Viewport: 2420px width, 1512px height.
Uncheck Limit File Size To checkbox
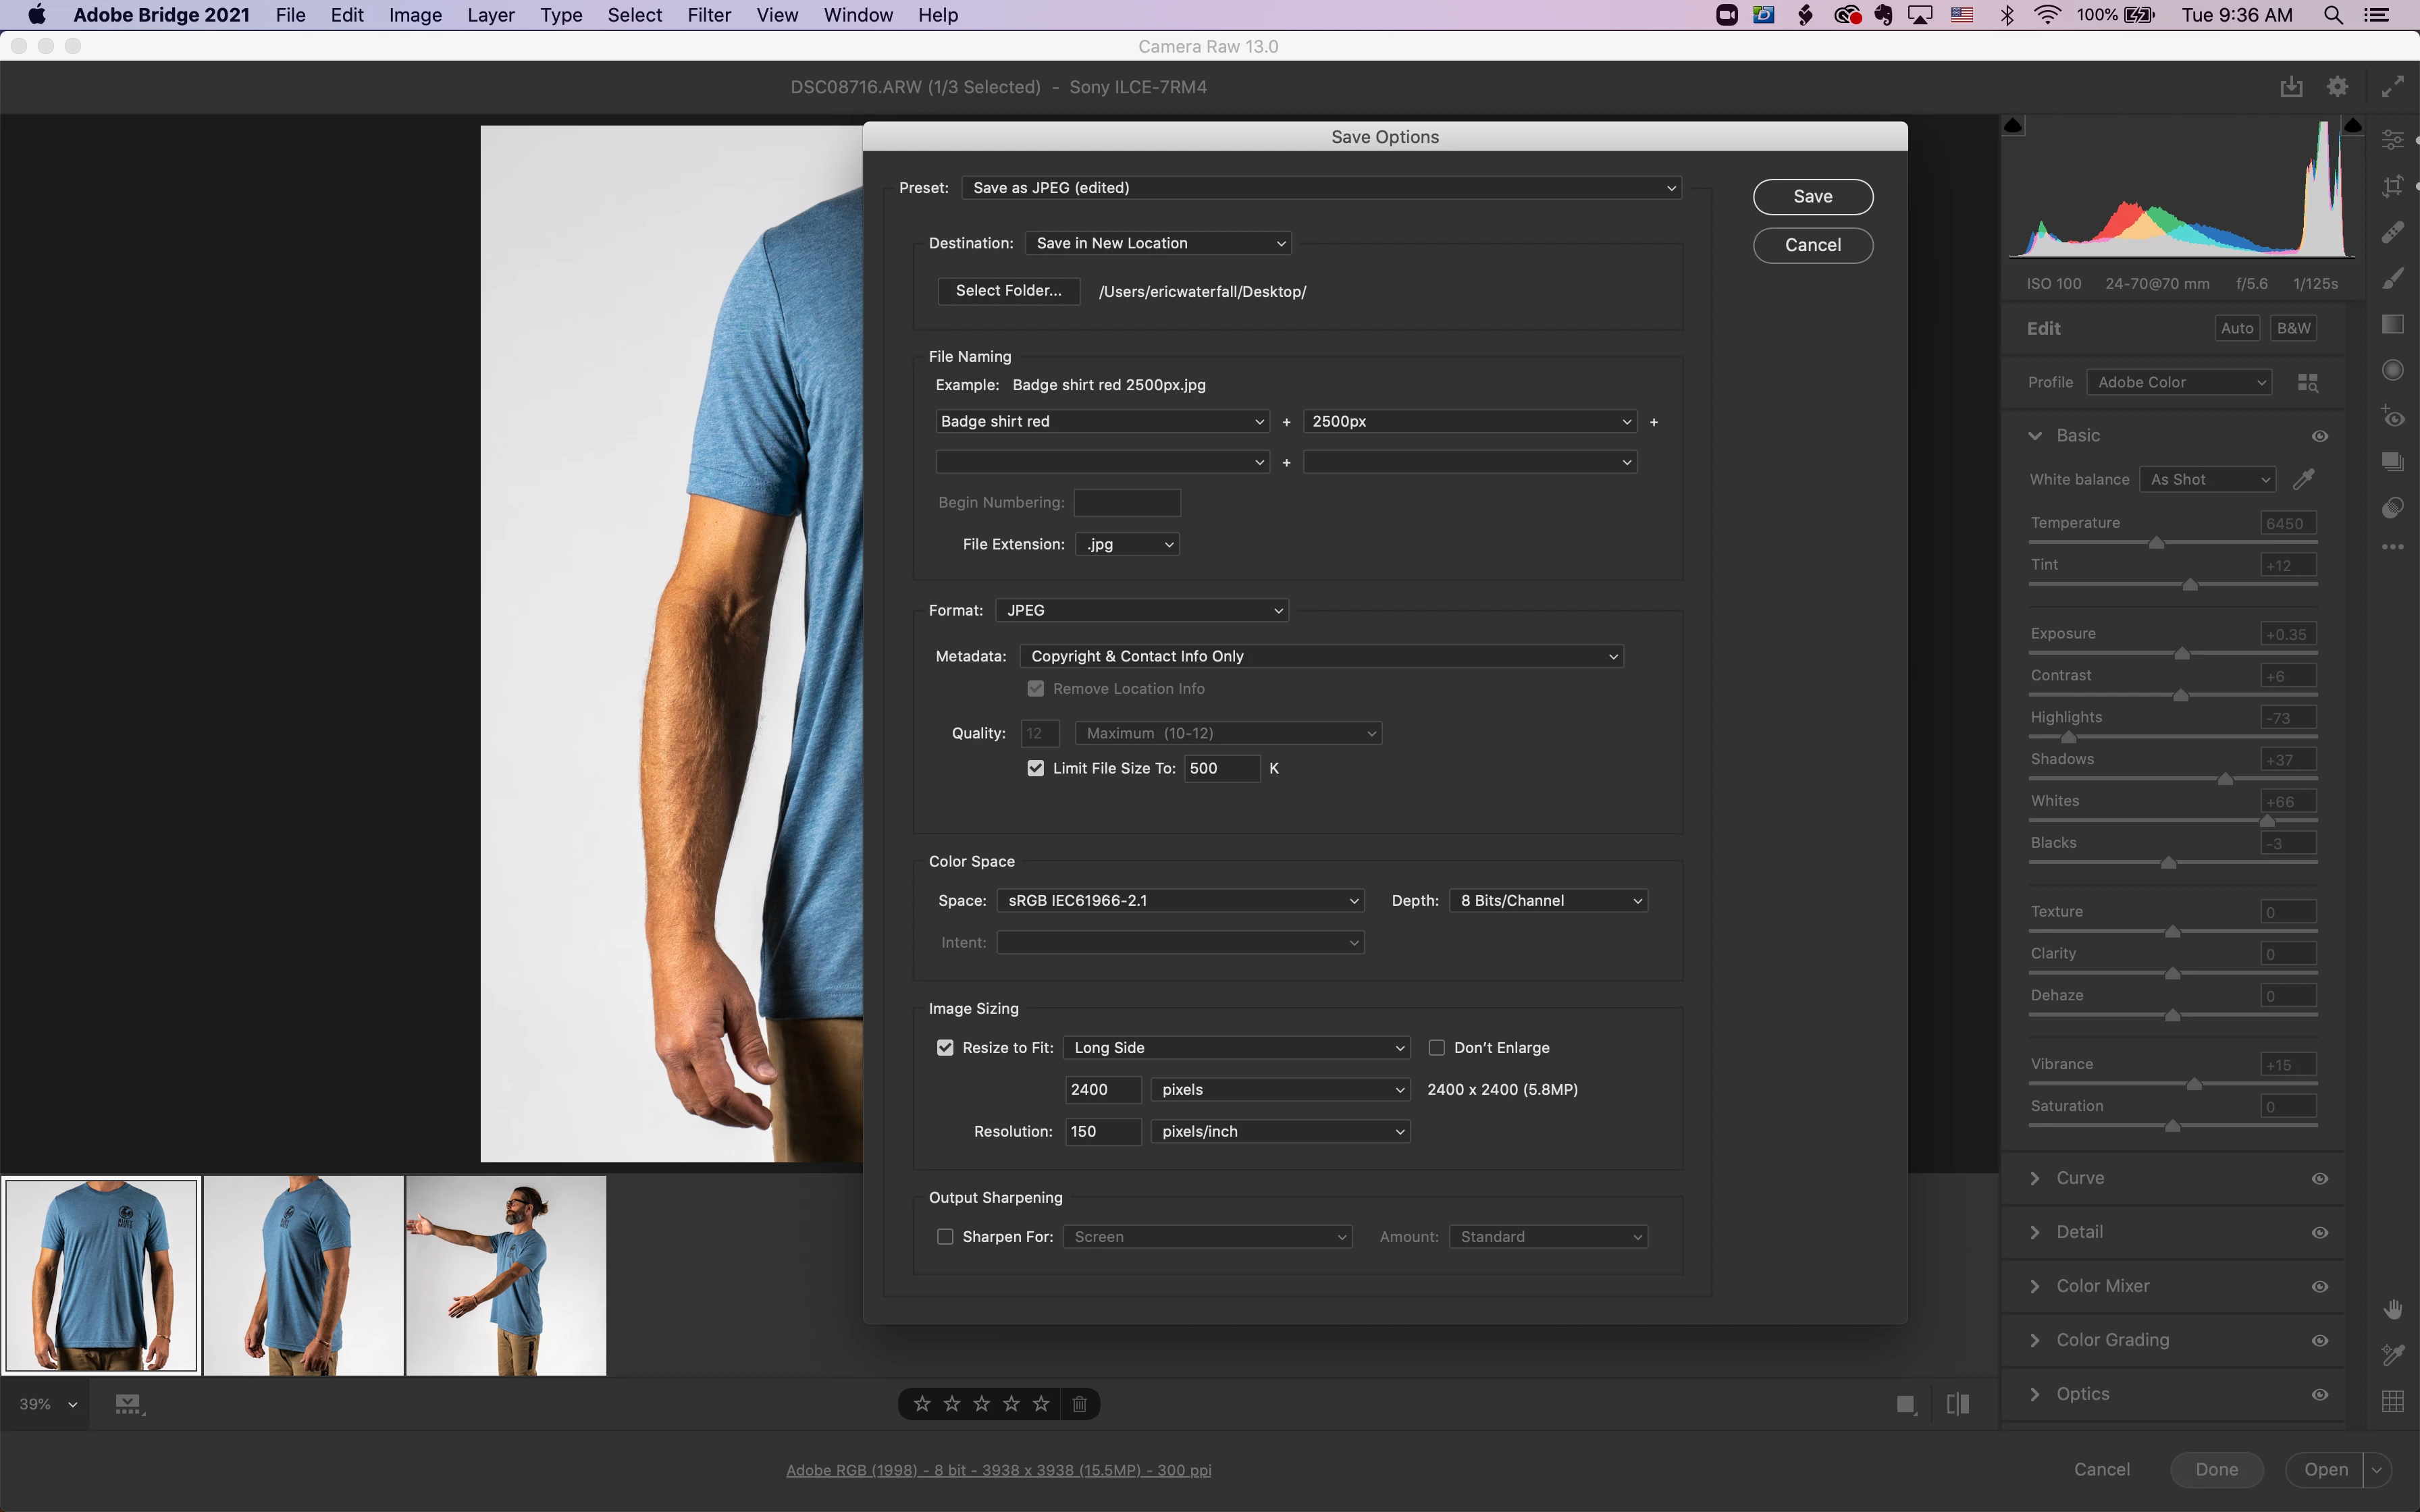1035,768
